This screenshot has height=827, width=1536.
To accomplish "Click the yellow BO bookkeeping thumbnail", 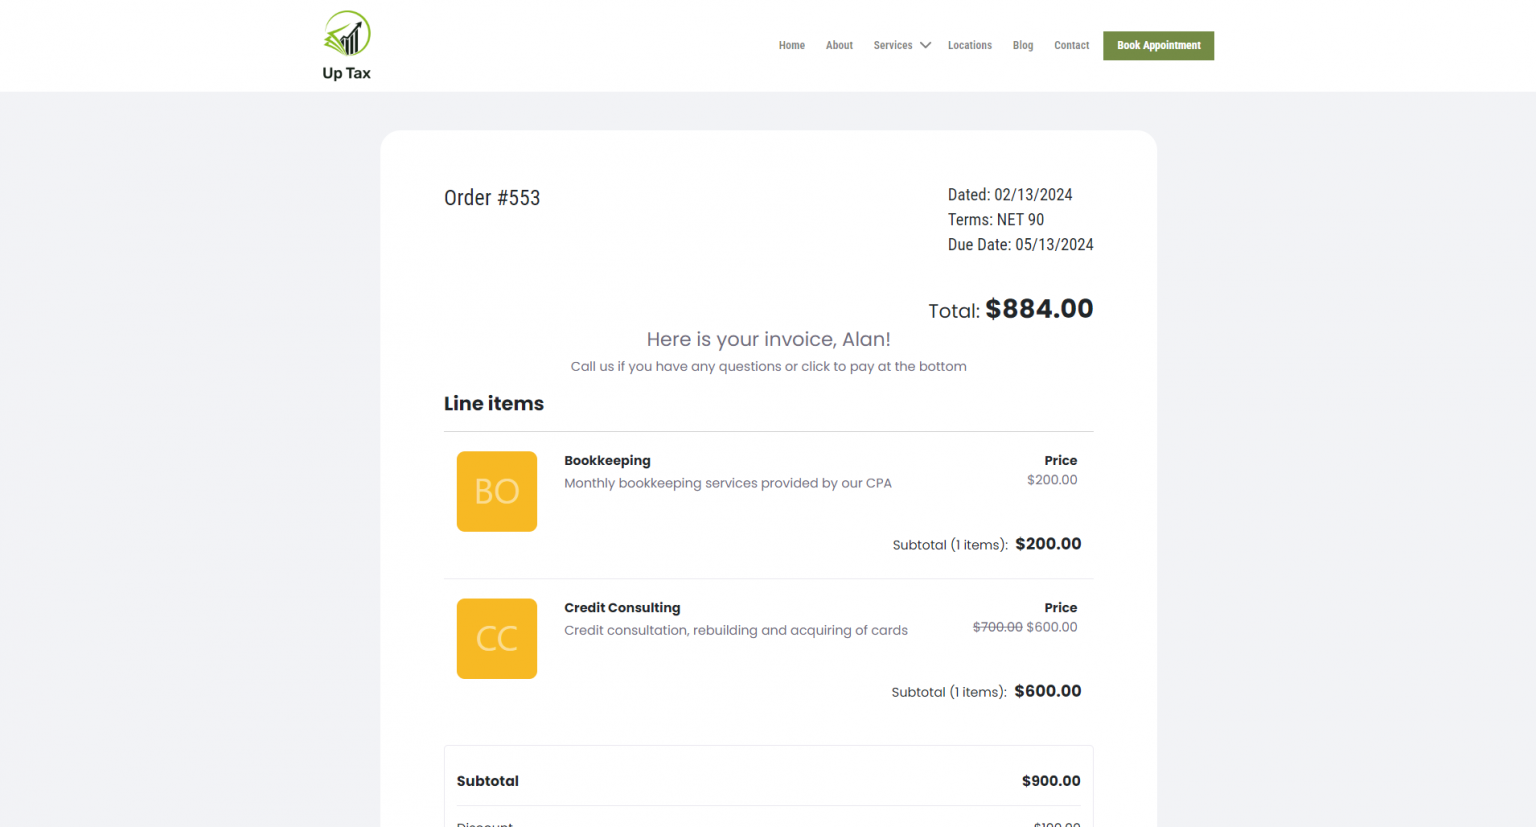I will pos(496,491).
